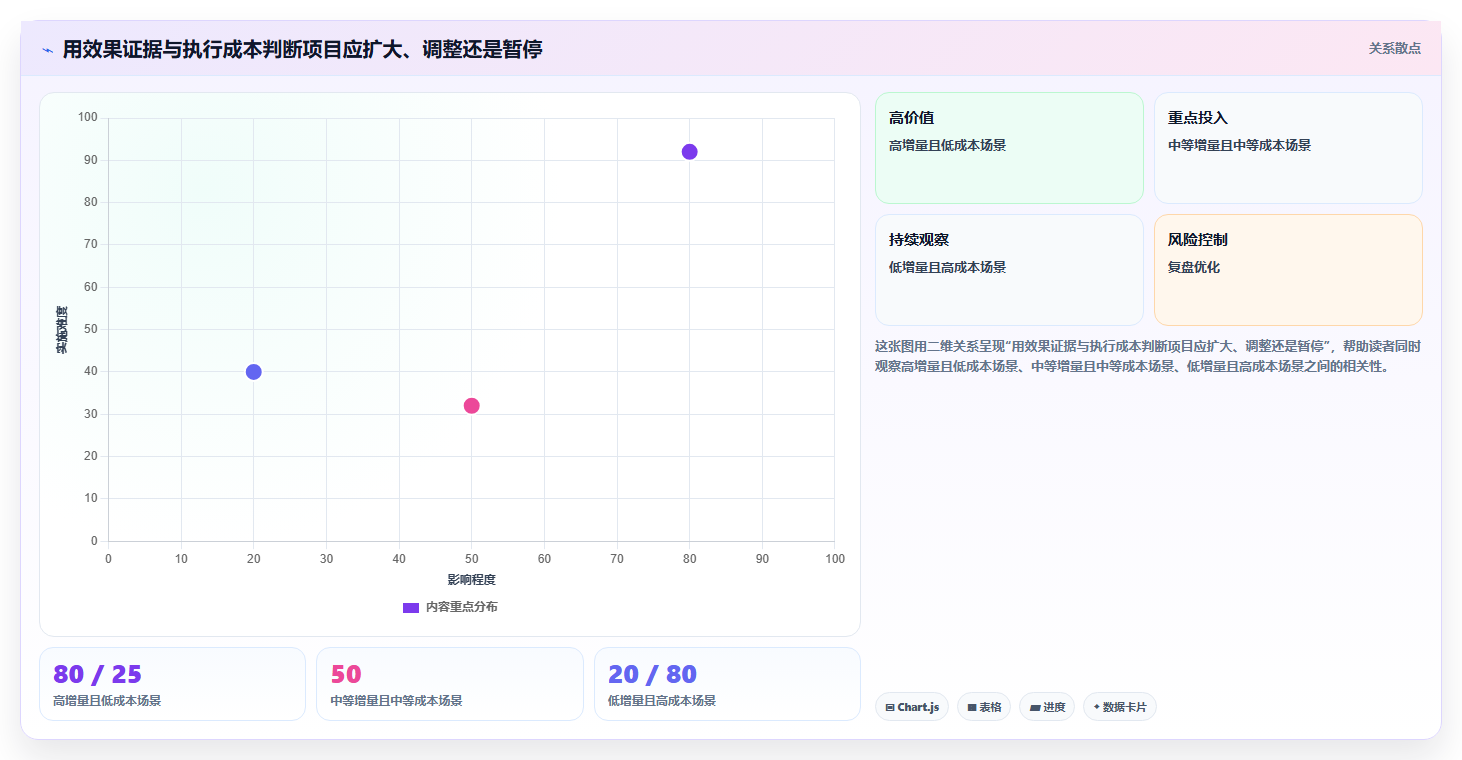Click the 低增量且高成本场景 text in 持续观察 card
The image size is (1462, 760).
947,267
